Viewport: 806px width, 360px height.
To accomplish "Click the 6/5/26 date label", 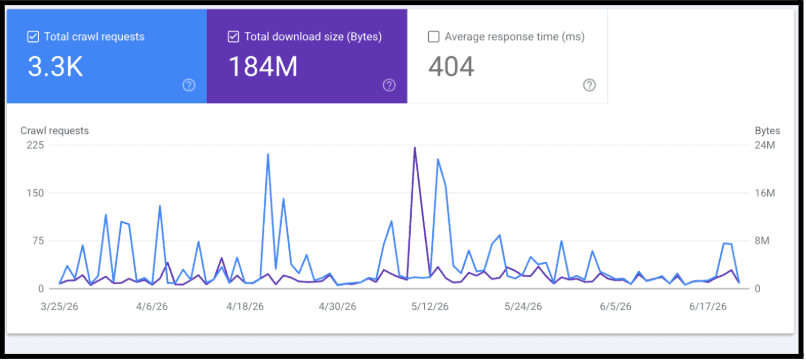I will 615,307.
